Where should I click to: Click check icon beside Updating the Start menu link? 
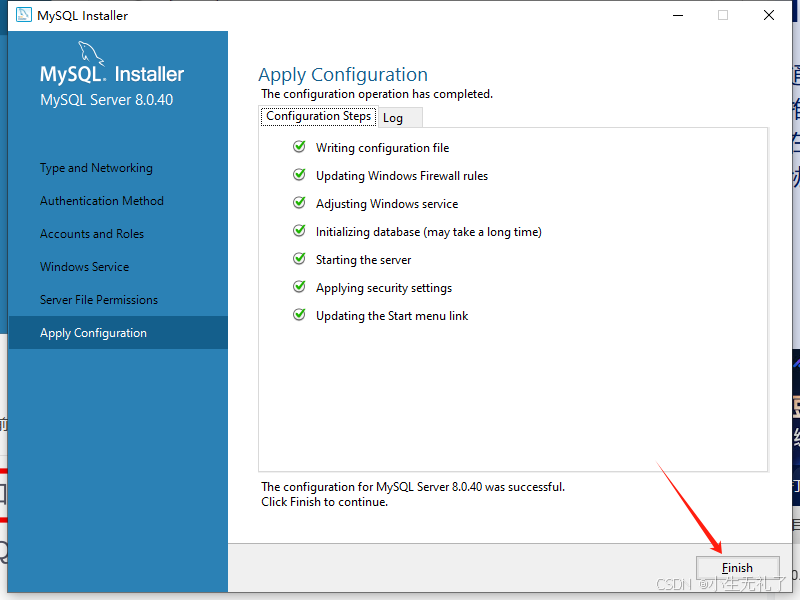click(x=299, y=315)
